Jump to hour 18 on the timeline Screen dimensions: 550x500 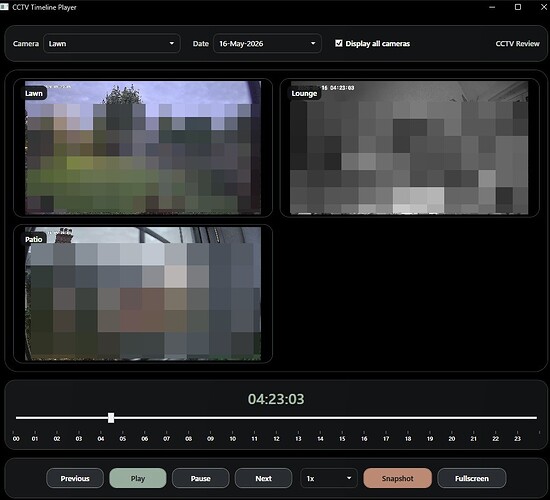(x=408, y=438)
